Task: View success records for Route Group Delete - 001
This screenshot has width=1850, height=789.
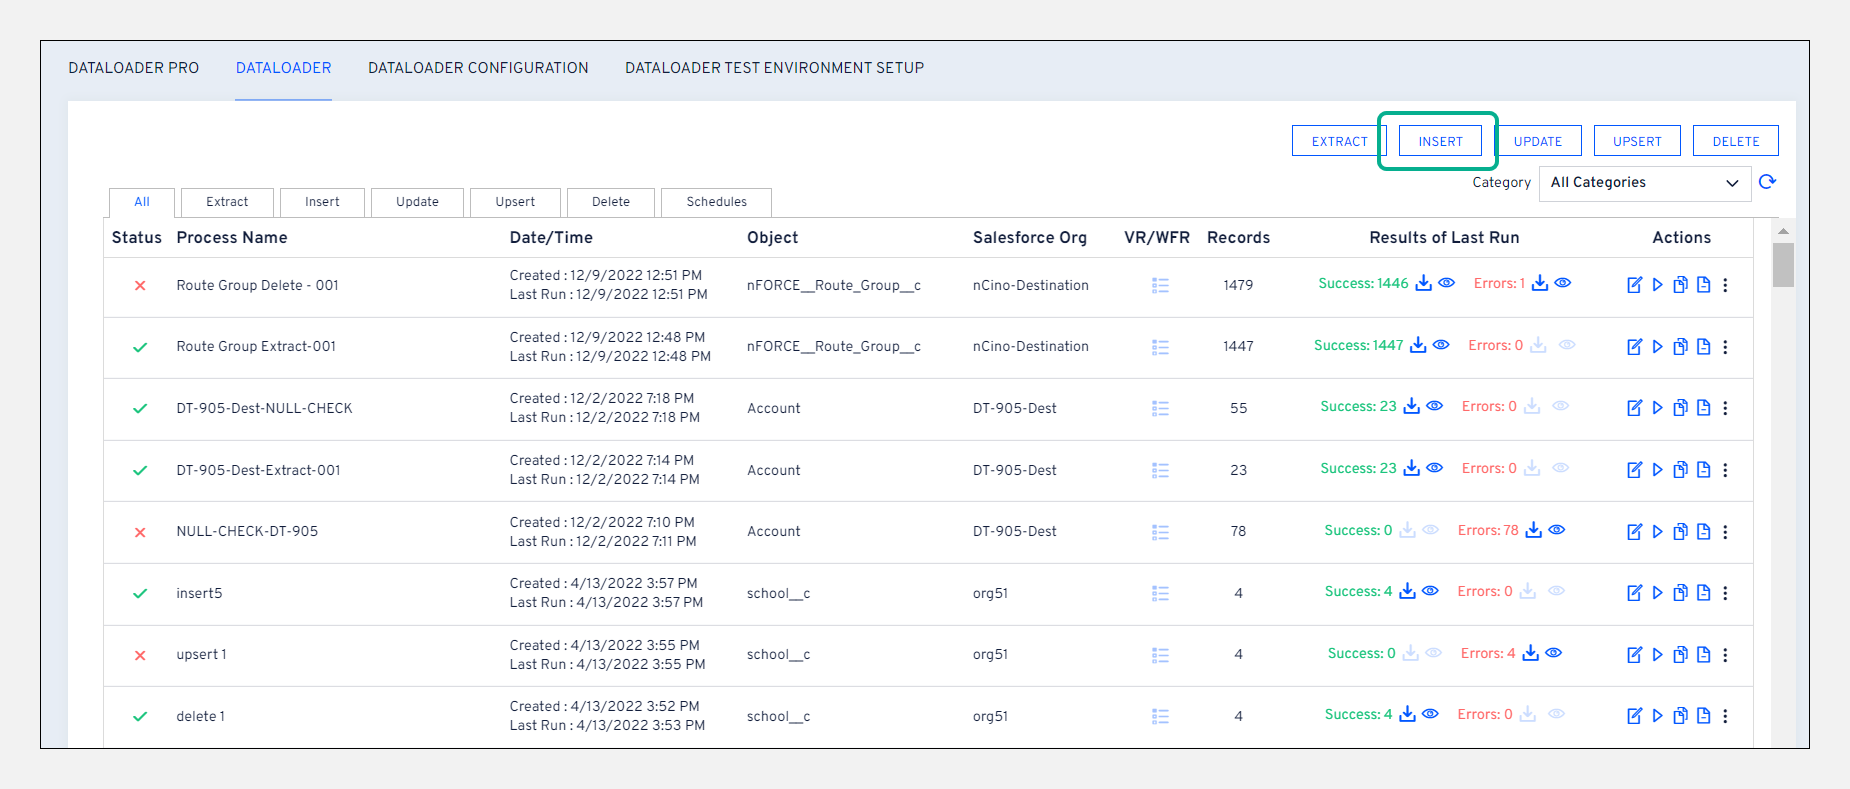Action: pyautogui.click(x=1447, y=283)
